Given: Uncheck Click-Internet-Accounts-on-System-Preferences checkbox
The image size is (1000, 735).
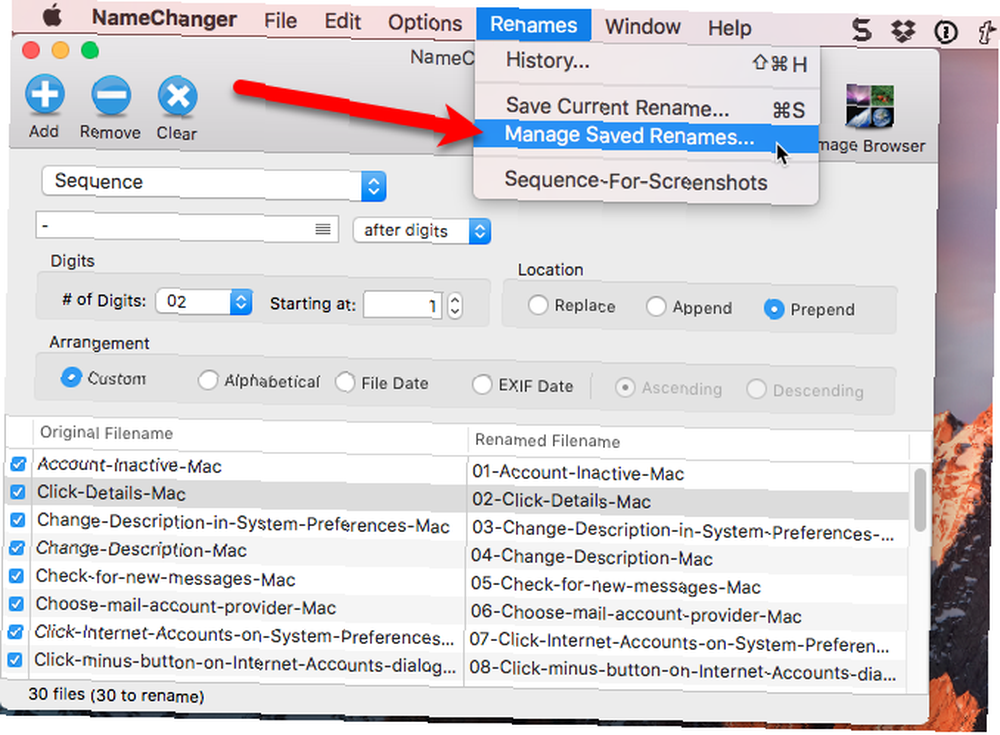Looking at the screenshot, I should tap(16, 632).
